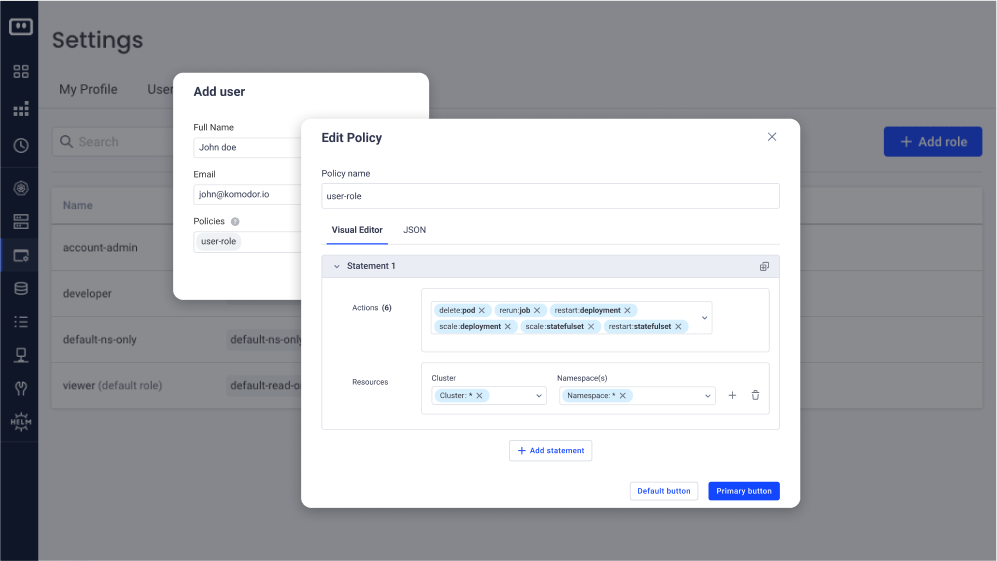Screen dimensions: 997x561
Task: Switch to the Visual Editor tab
Action: point(357,230)
